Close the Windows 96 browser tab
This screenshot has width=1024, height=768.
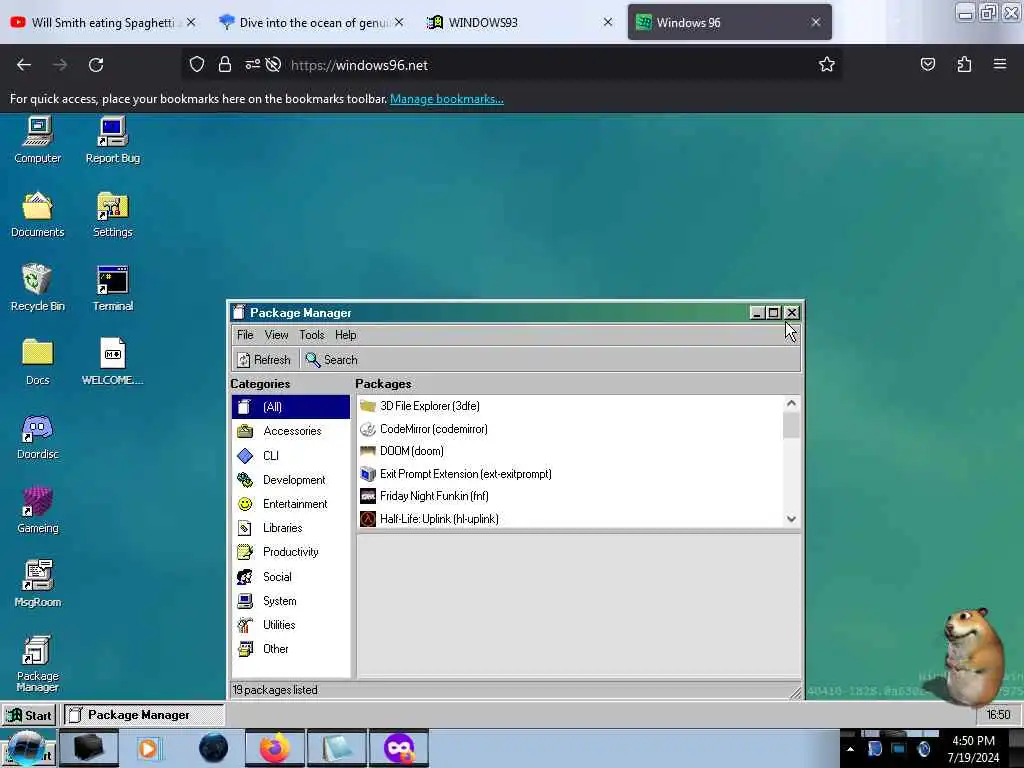click(x=816, y=22)
